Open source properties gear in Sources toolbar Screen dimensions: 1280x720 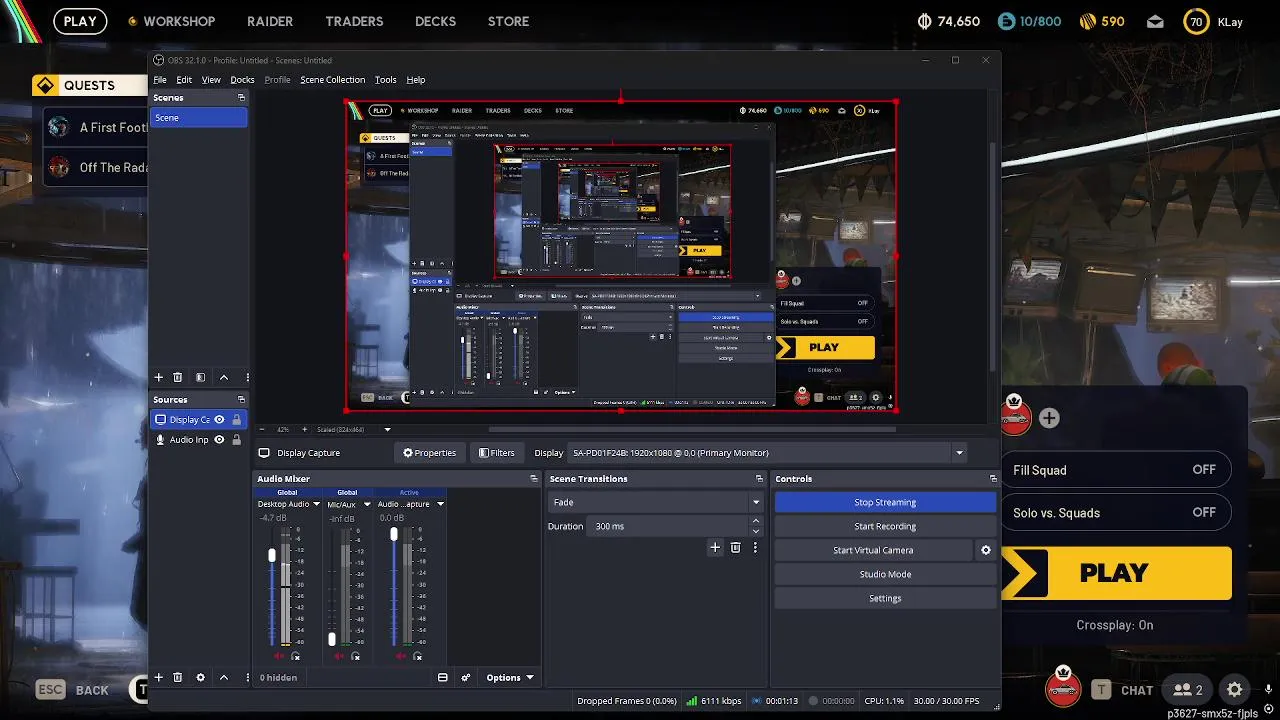coord(200,677)
